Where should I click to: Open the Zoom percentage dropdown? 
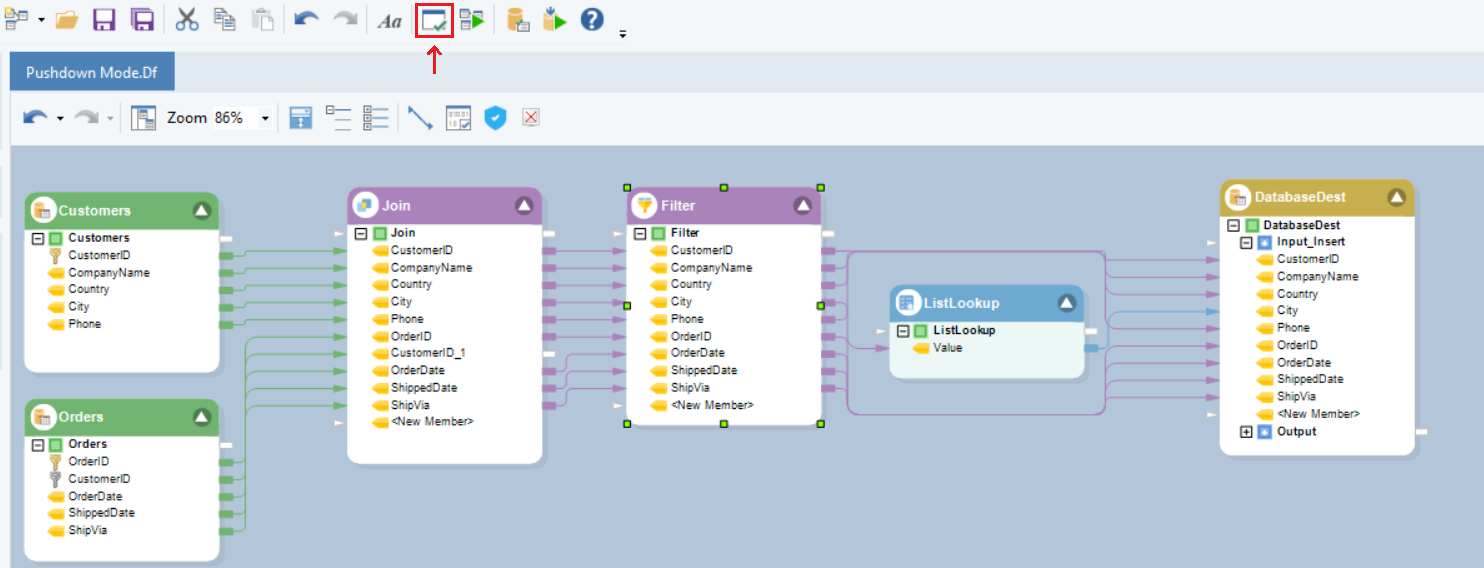click(265, 118)
